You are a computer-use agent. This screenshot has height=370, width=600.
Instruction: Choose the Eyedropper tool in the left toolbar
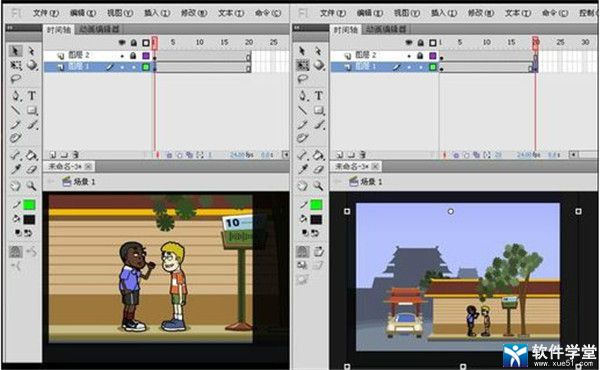tap(16, 170)
